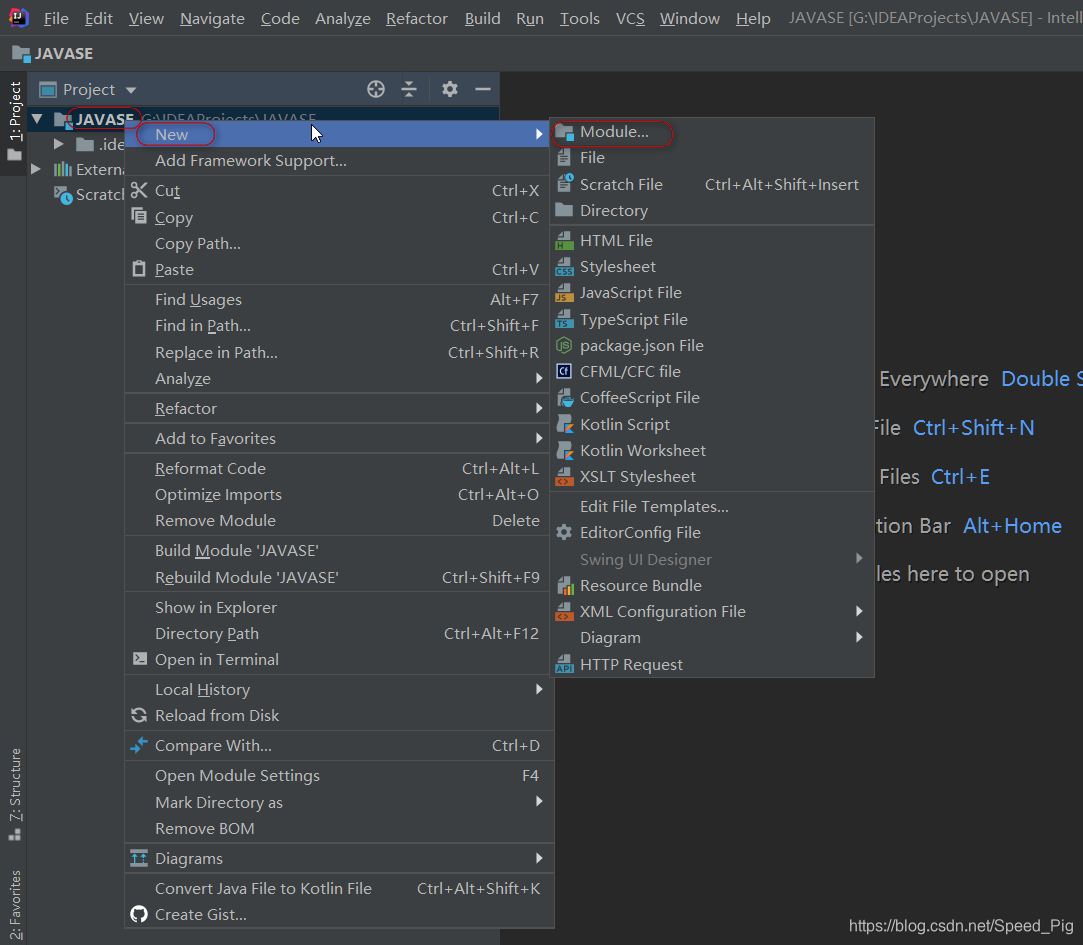Click the Cut scissors icon
The height and width of the screenshot is (945, 1083).
[139, 190]
